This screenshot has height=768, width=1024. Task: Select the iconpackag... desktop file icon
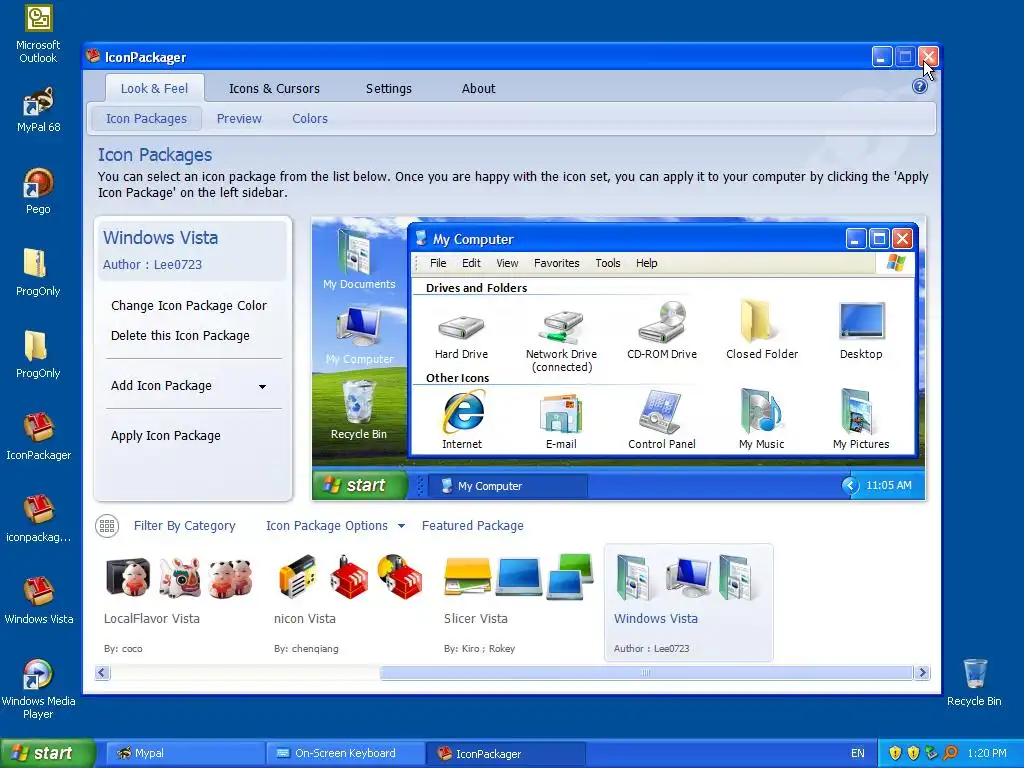[38, 519]
